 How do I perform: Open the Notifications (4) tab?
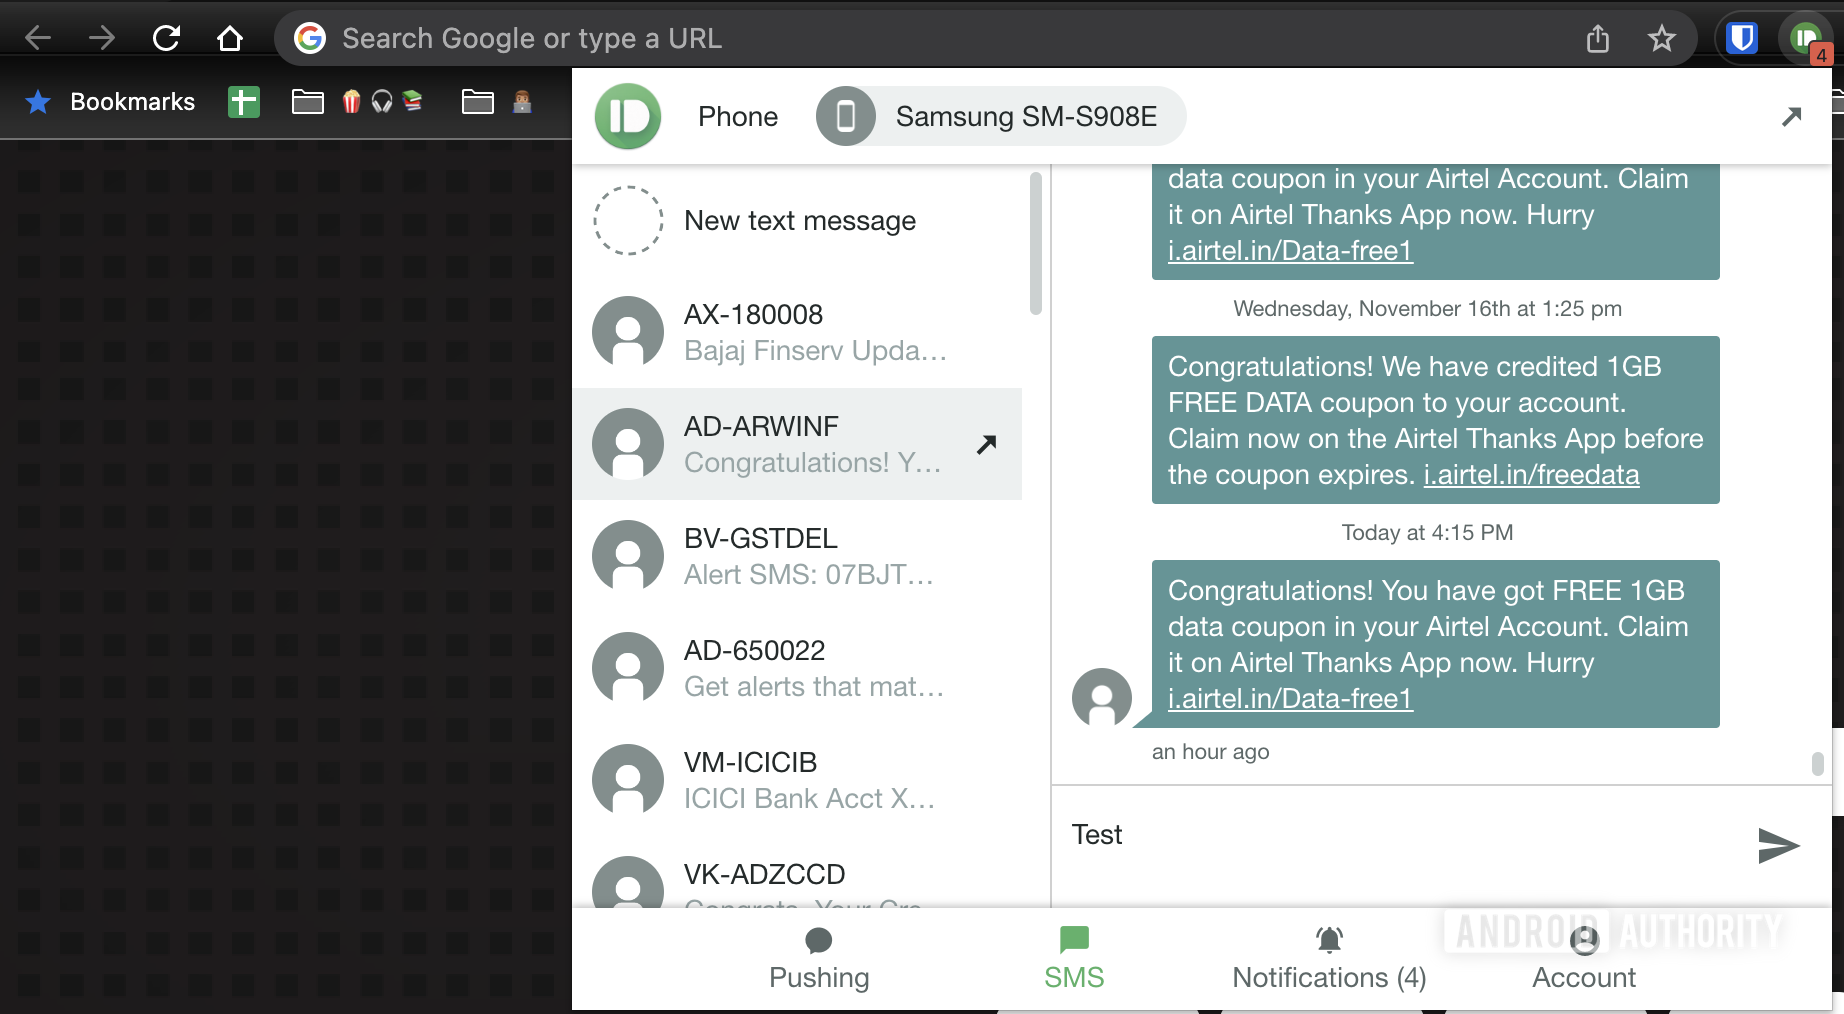(1329, 959)
